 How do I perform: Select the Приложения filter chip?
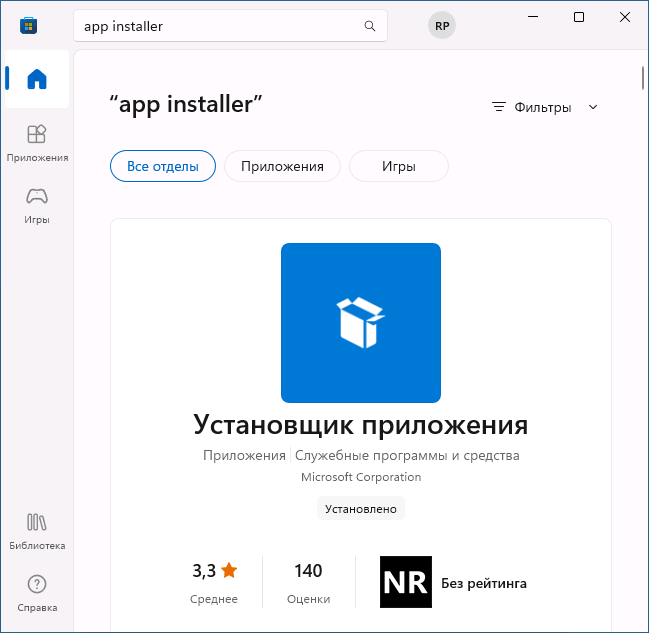coord(282,166)
